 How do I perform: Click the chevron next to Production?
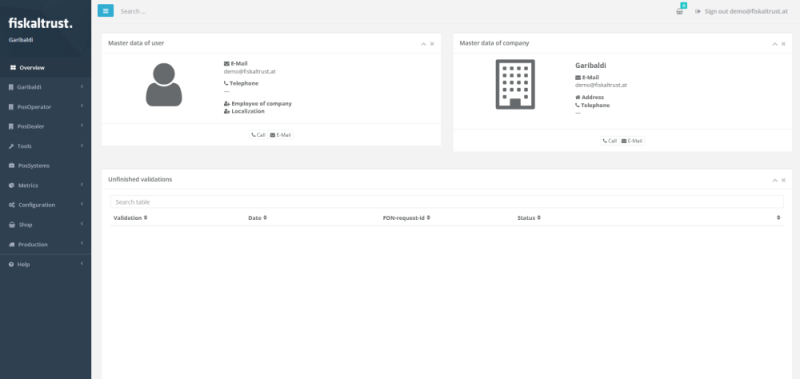[82, 244]
